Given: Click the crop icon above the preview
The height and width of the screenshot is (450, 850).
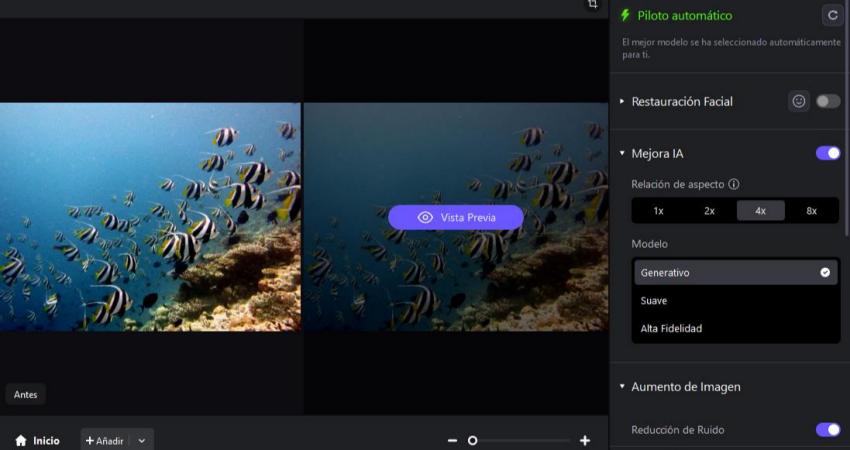Looking at the screenshot, I should [592, 5].
